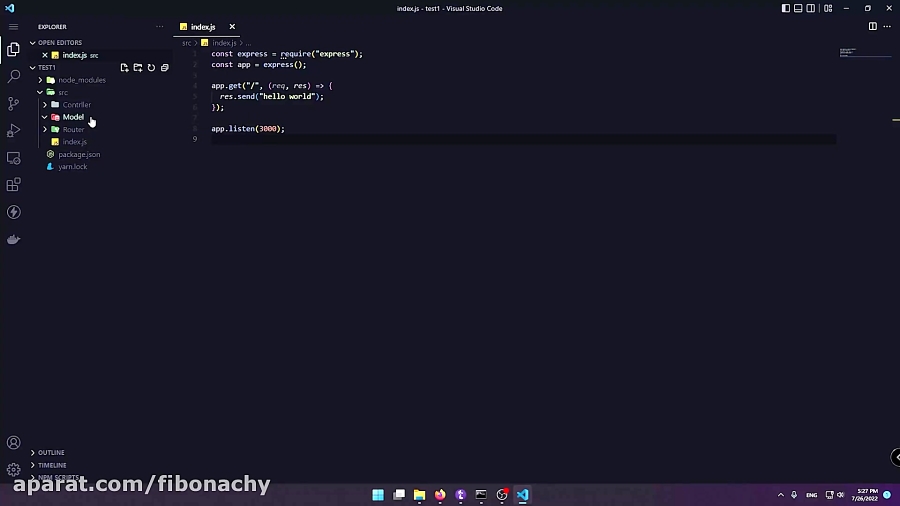Image resolution: width=900 pixels, height=506 pixels.
Task: Click the New File icon in explorer
Action: 125,68
